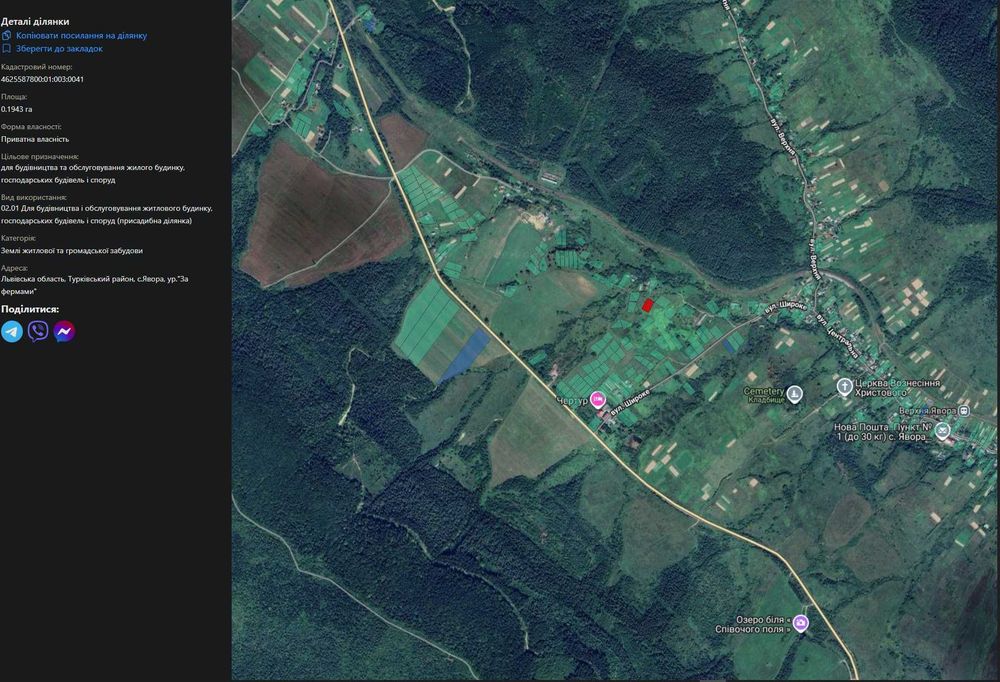Click the Деталі ділянки heading
1000x682 pixels.
click(35, 22)
